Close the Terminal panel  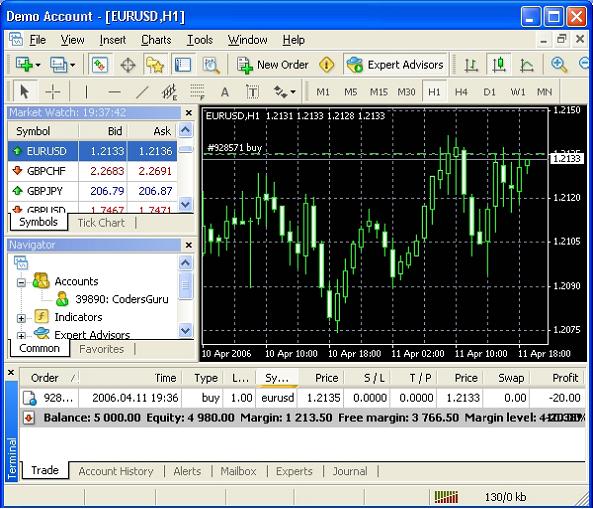coord(11,372)
